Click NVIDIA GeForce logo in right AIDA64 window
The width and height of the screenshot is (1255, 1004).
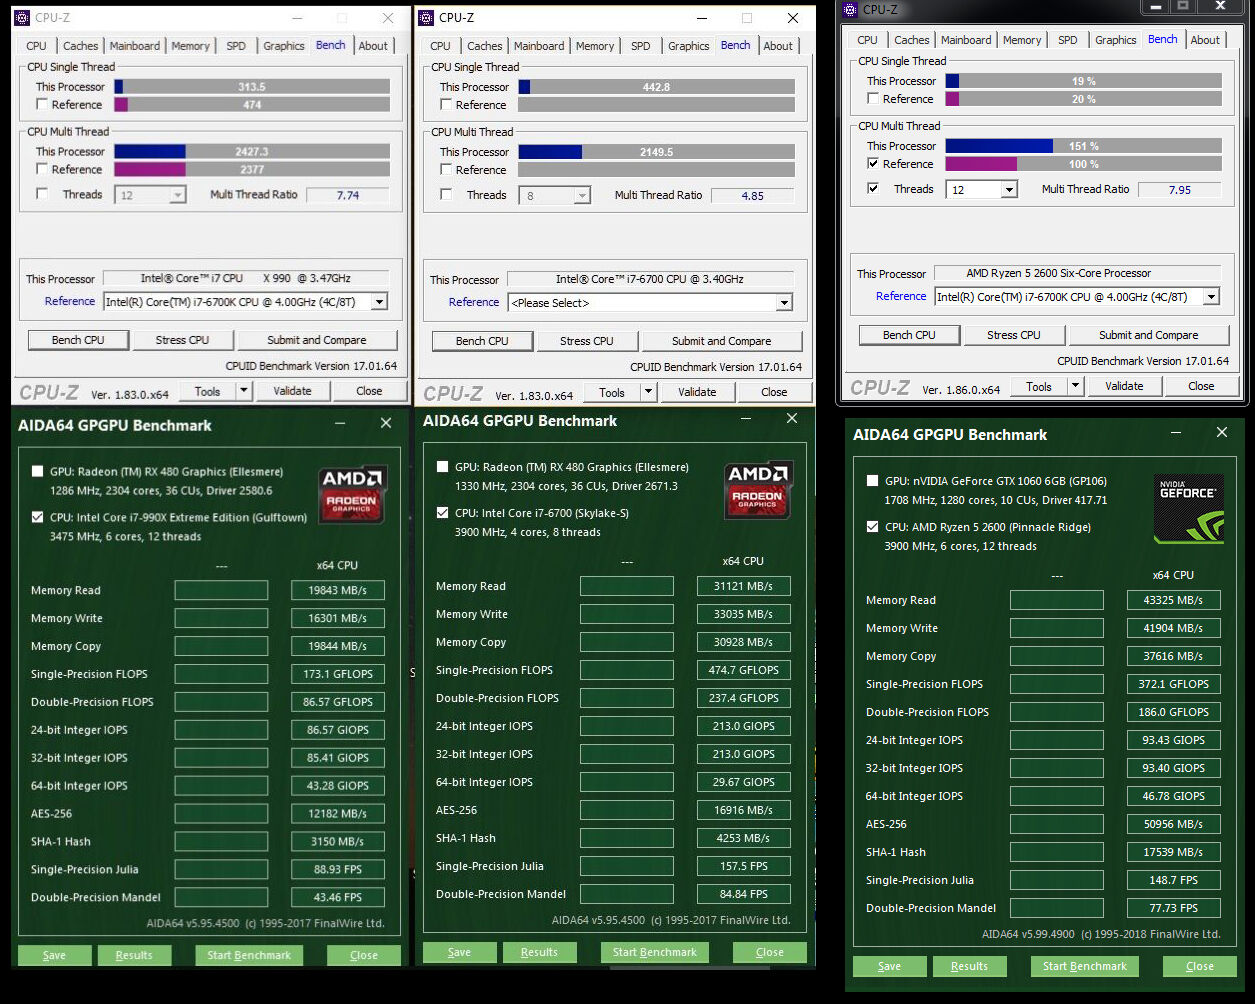(x=1188, y=509)
